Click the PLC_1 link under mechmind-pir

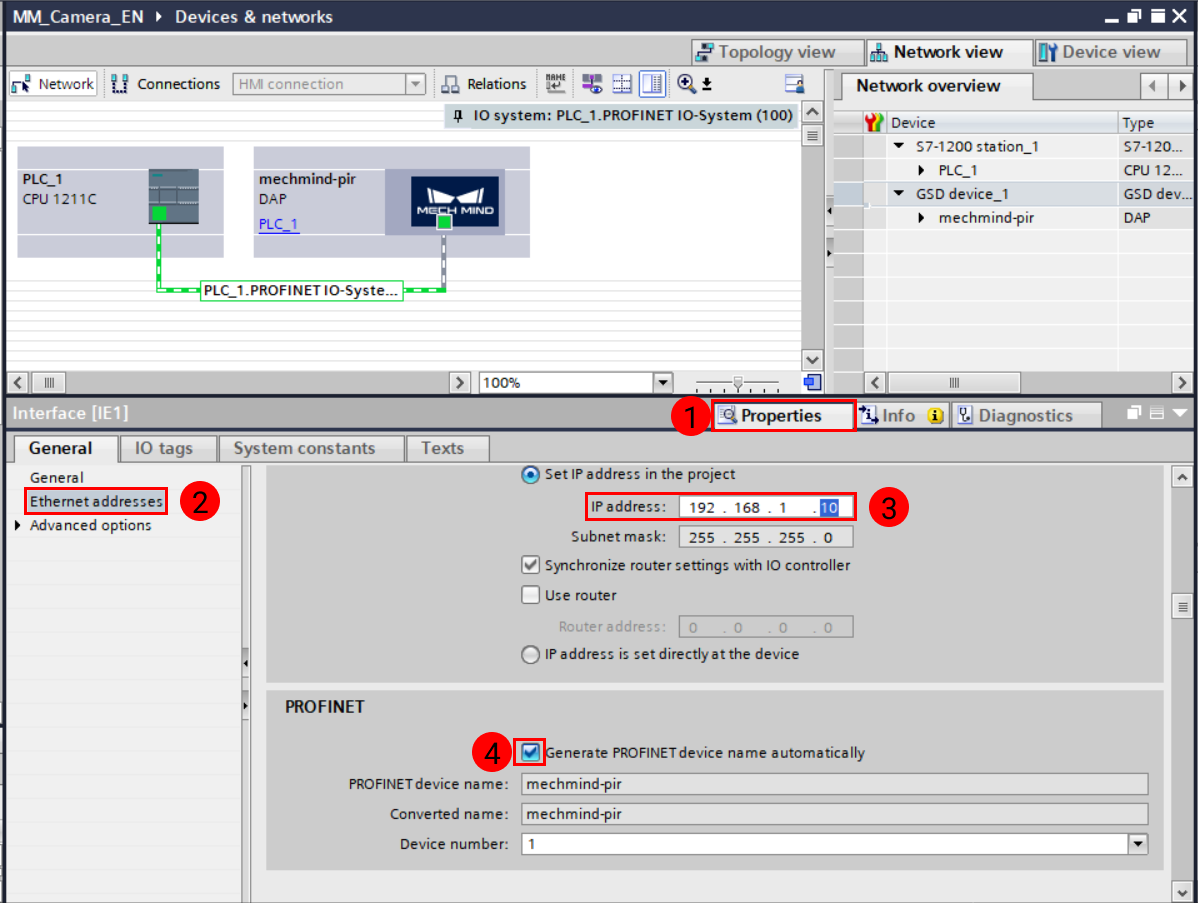(277, 223)
